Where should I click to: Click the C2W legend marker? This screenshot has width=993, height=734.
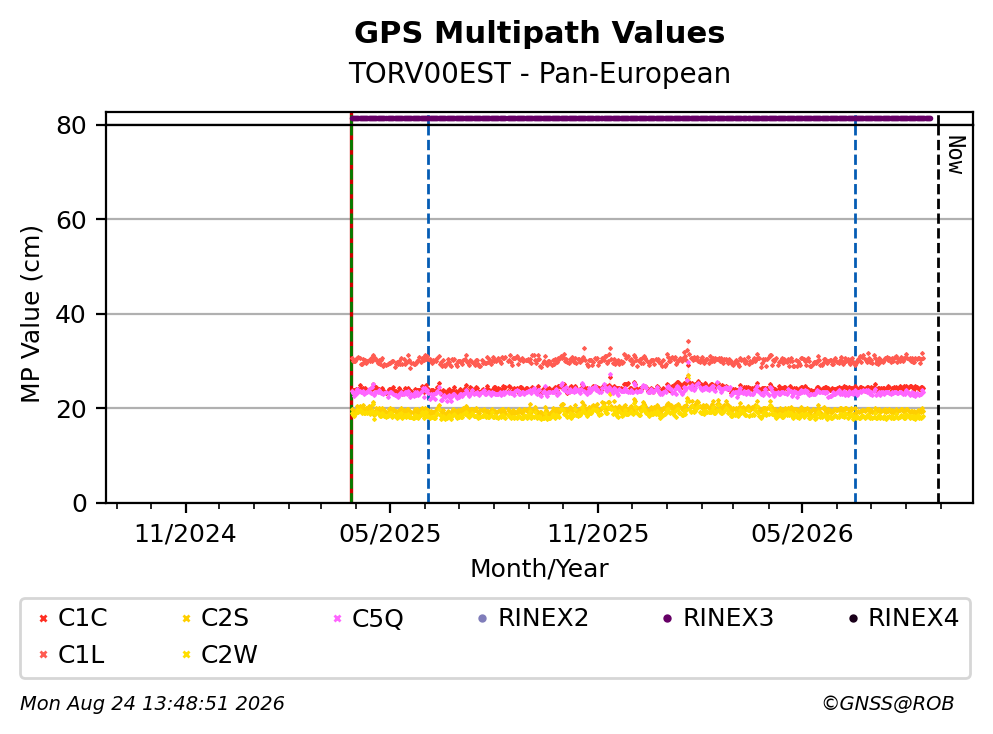pos(186,655)
